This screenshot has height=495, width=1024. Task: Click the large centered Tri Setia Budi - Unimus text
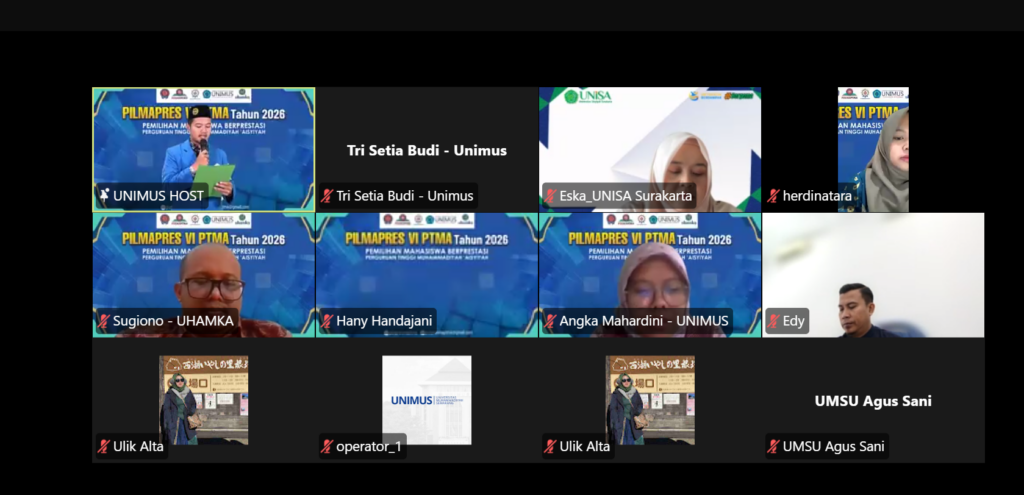tap(427, 151)
